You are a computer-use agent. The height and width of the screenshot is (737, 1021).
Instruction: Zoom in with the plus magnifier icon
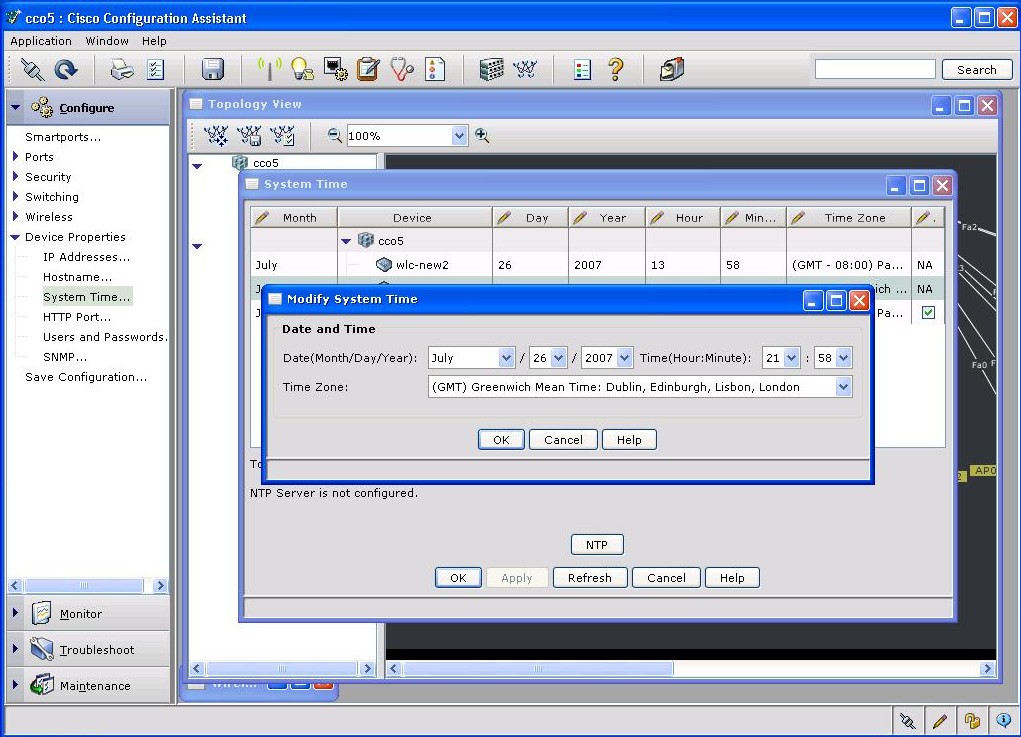pyautogui.click(x=482, y=135)
